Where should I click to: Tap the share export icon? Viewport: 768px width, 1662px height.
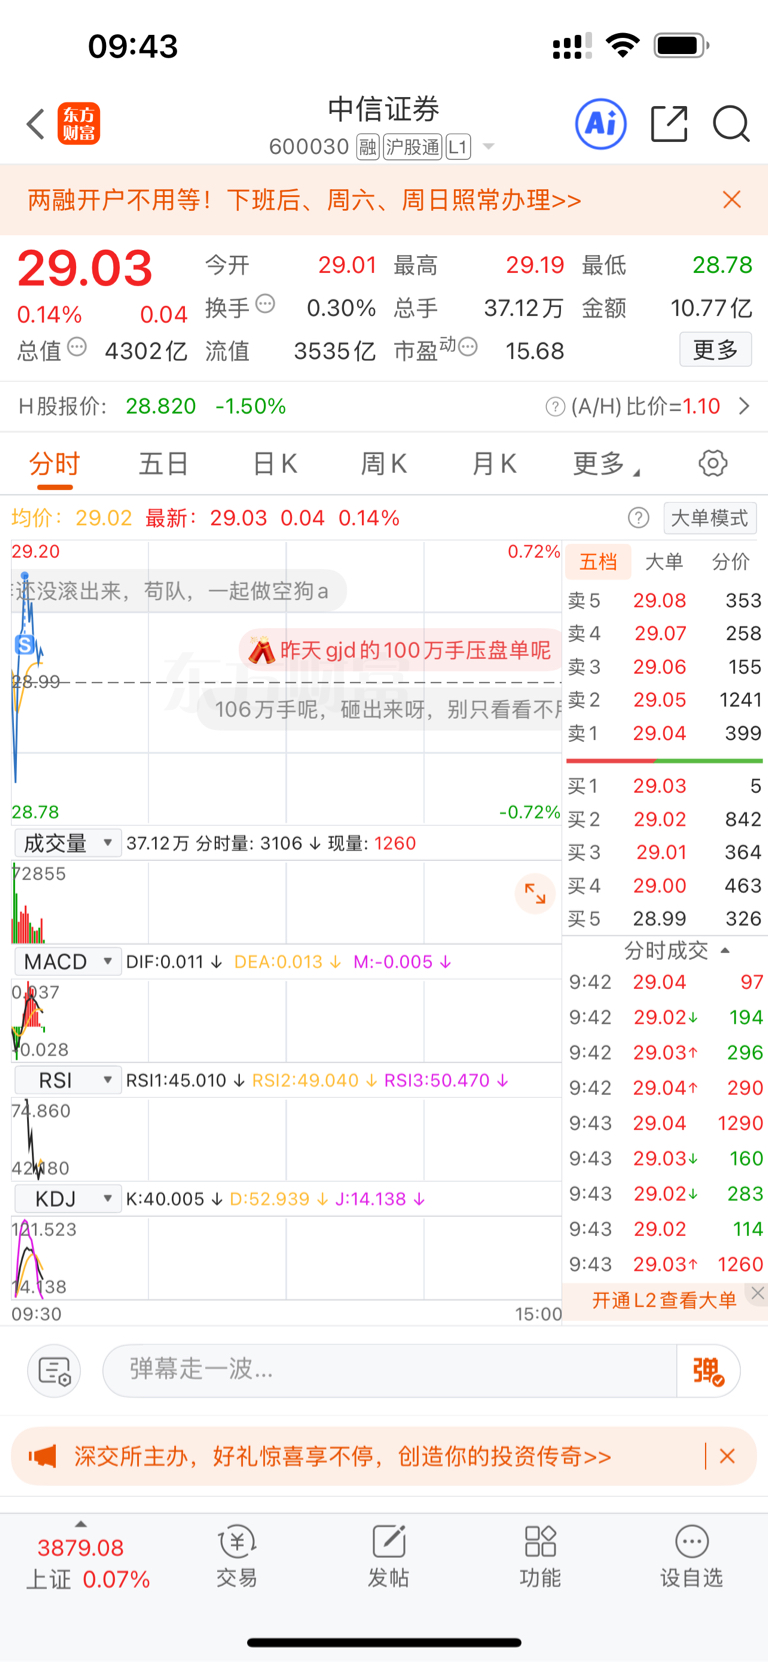tap(669, 124)
